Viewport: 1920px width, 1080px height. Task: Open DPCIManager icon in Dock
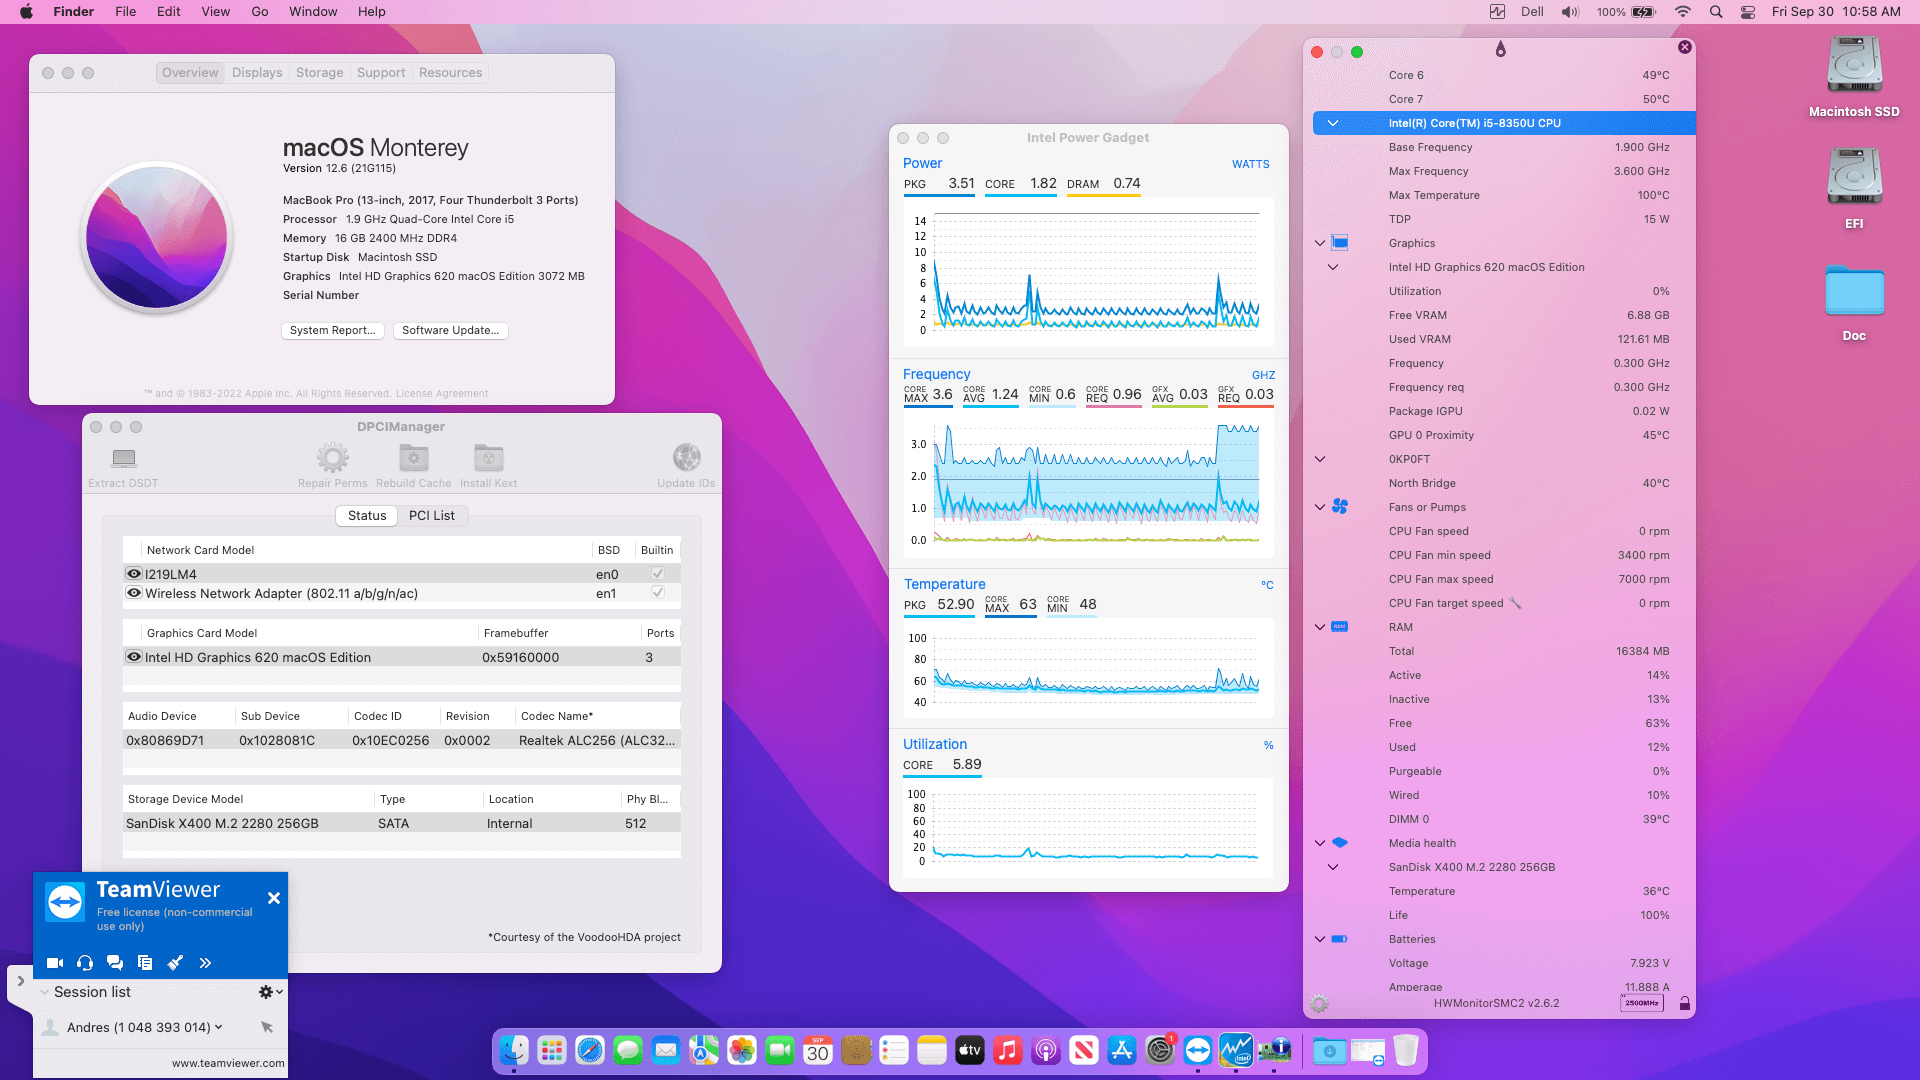pos(1274,1051)
